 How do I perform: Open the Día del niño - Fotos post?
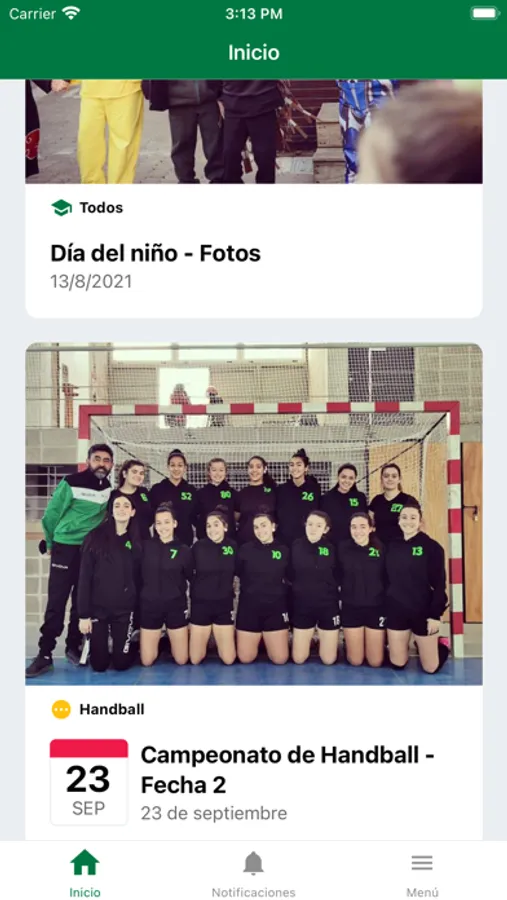156,253
